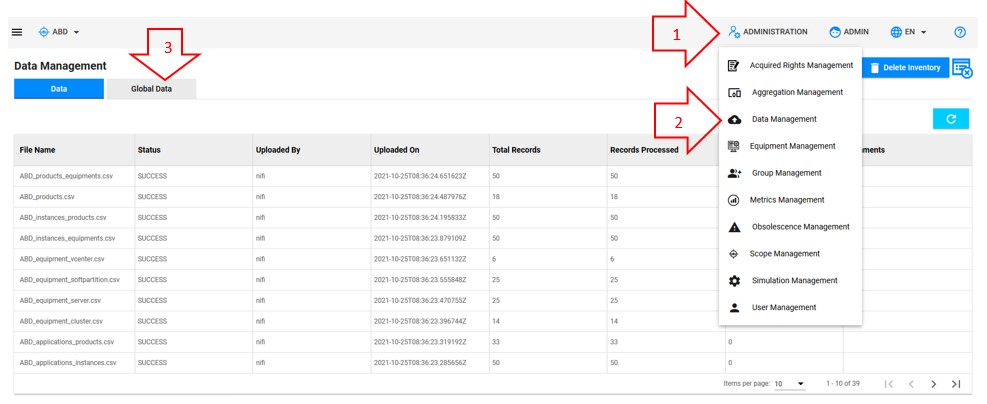Go to the next page of results

933,384
